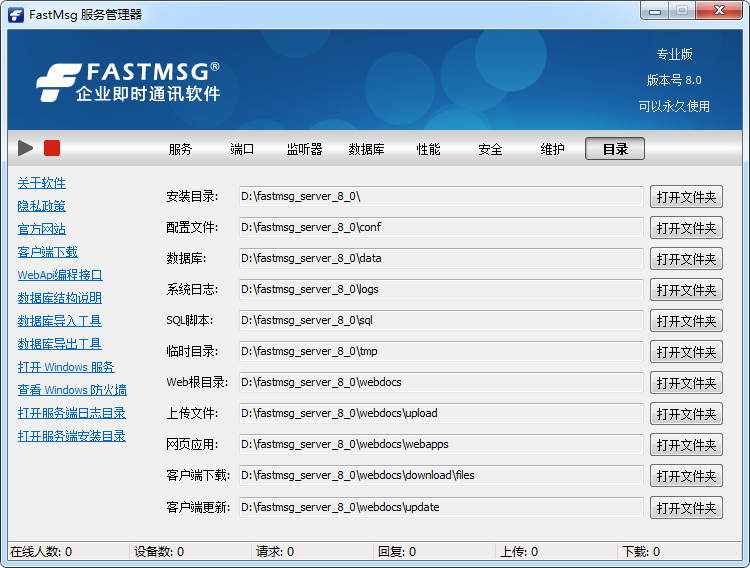This screenshot has width=750, height=568.
Task: Open the 监听器 tab
Action: 304,149
